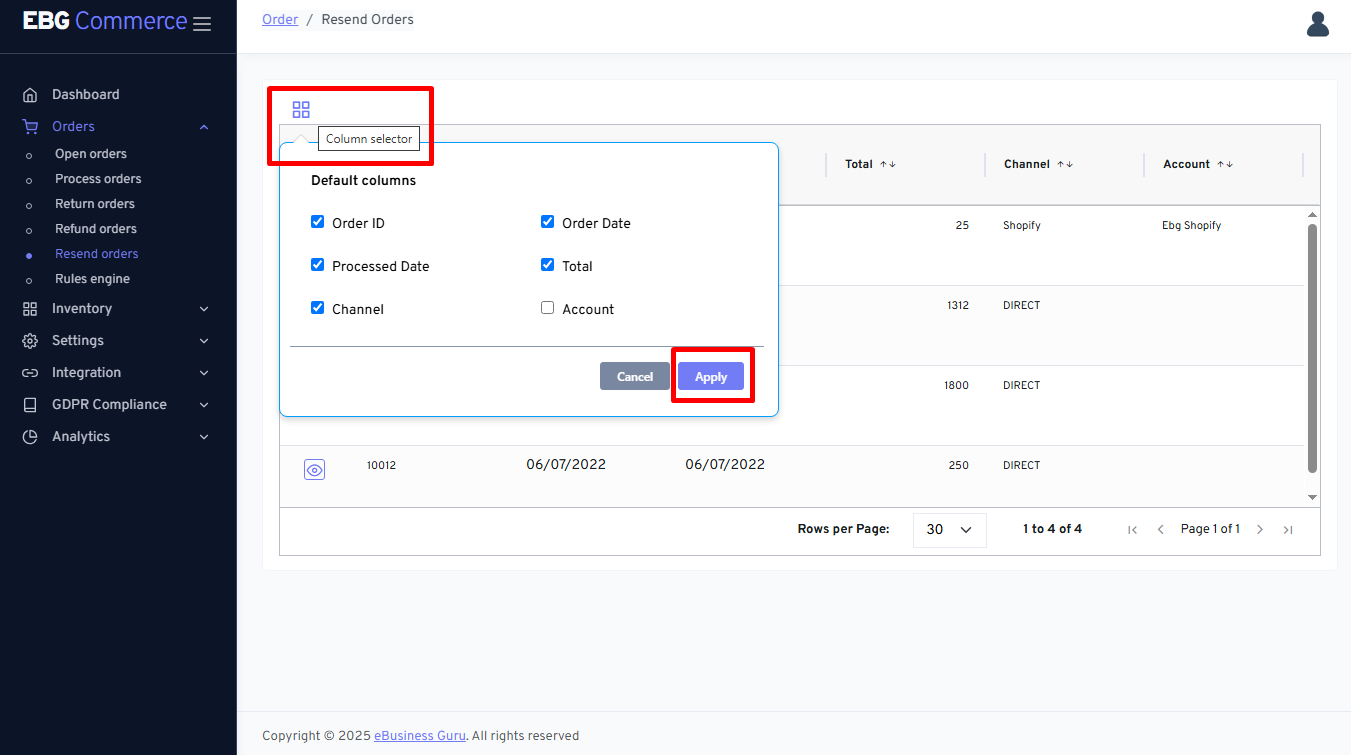This screenshot has width=1351, height=755.
Task: Collapse the Orders section in sidebar
Action: [x=203, y=126]
